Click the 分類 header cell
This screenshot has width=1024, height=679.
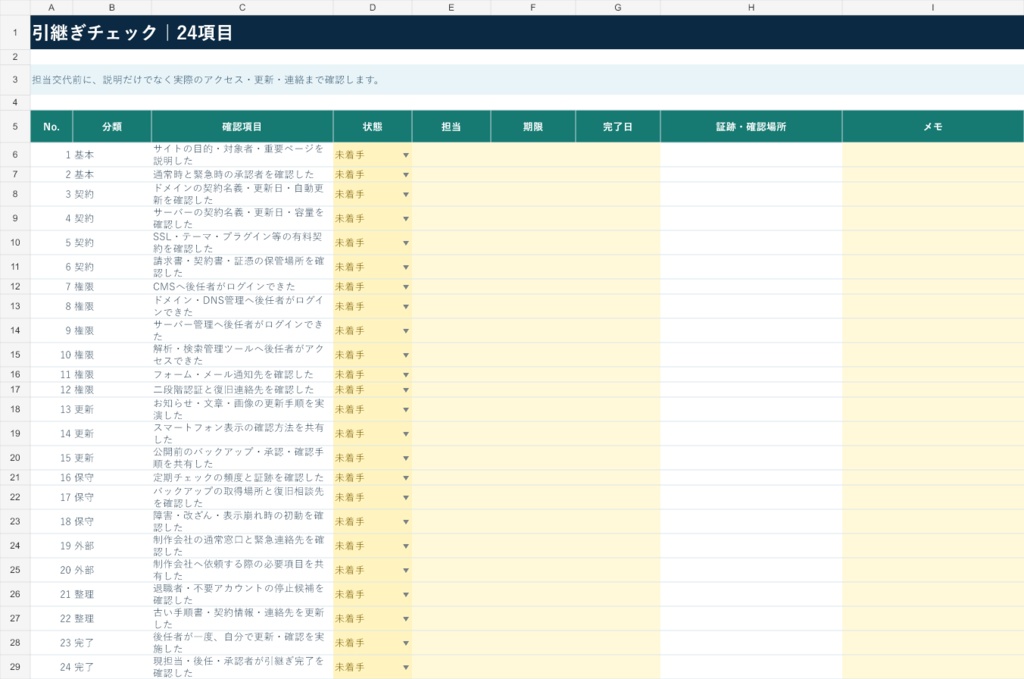coord(112,127)
